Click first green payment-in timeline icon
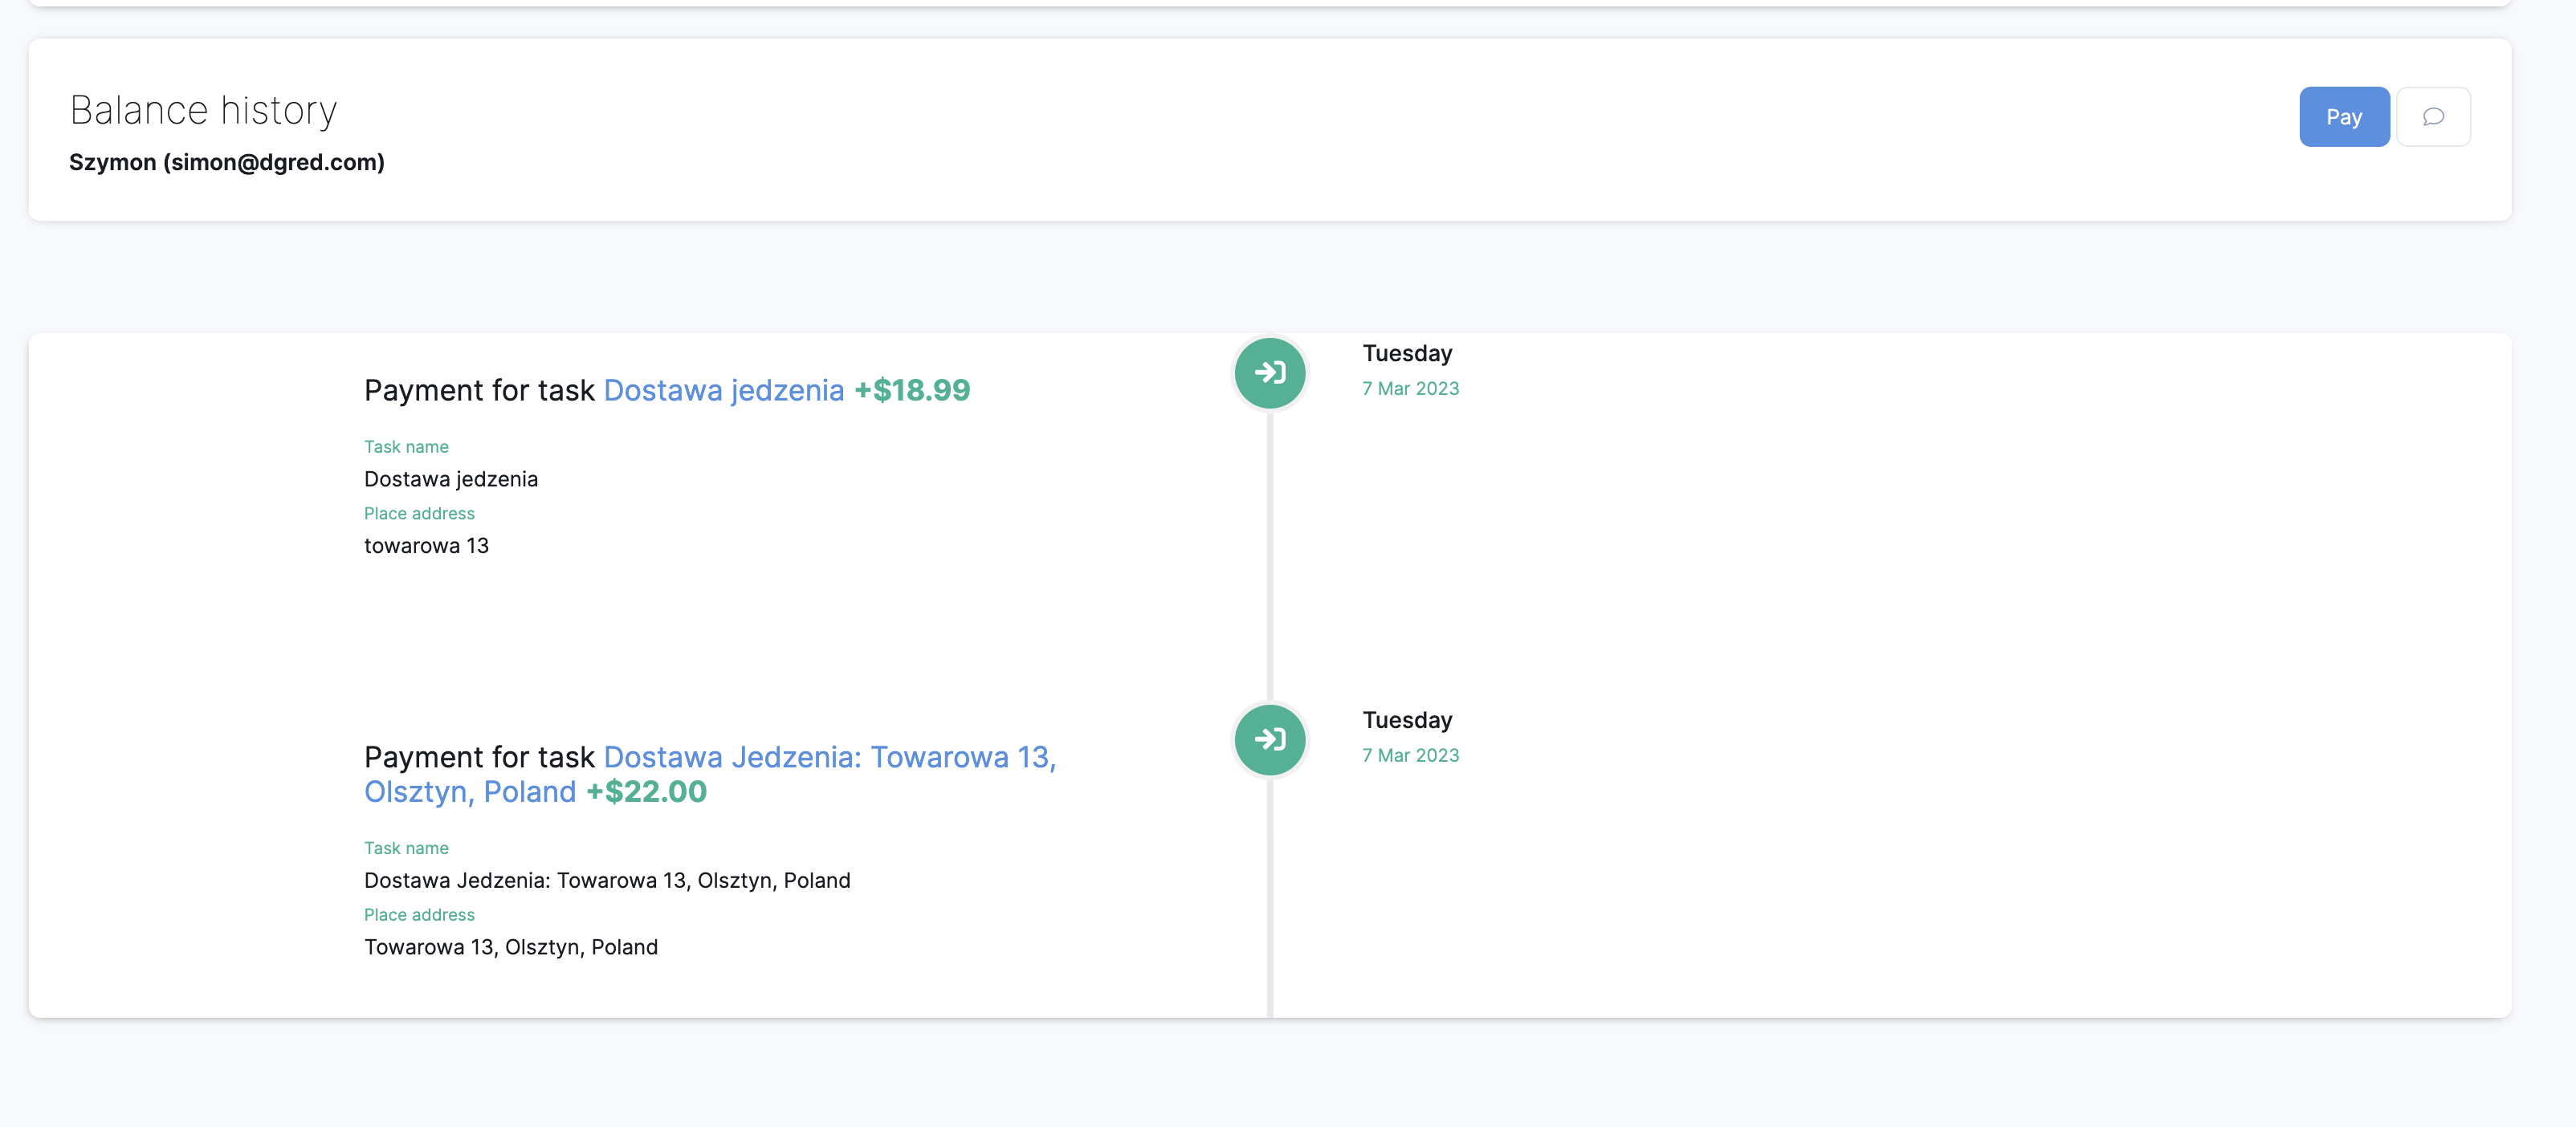Image resolution: width=2576 pixels, height=1127 pixels. (x=1269, y=373)
